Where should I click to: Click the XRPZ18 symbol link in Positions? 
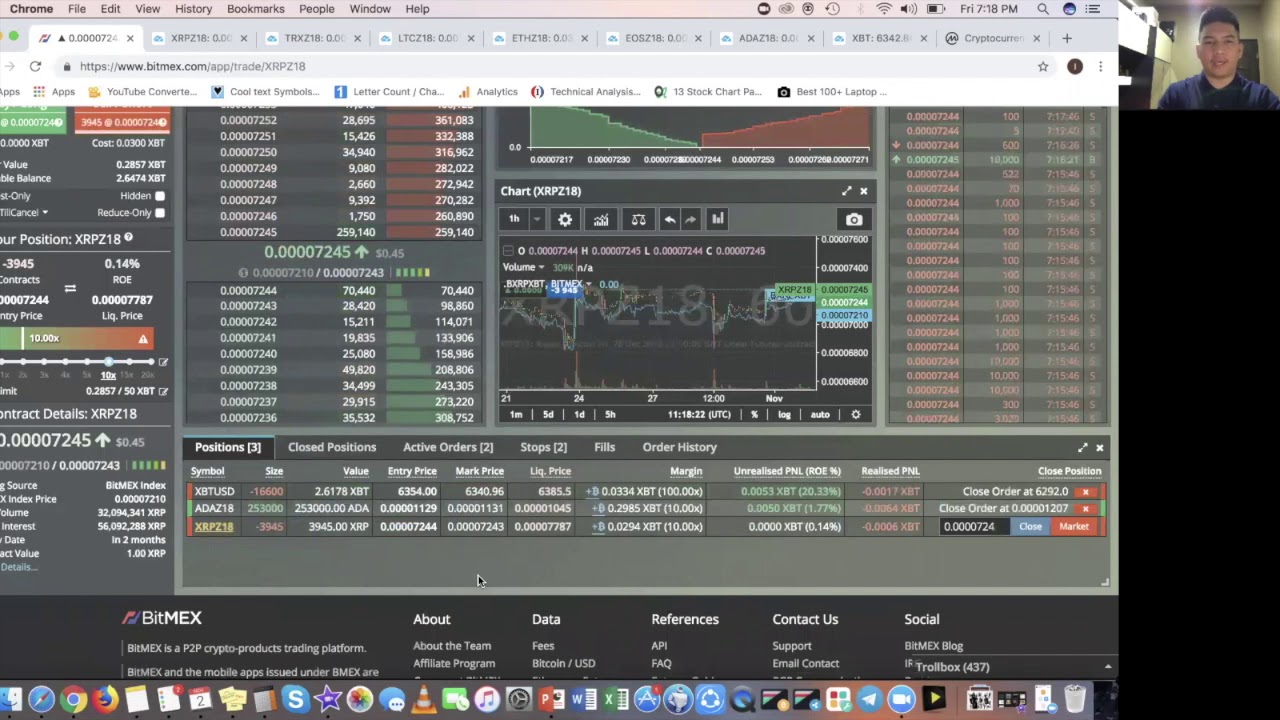click(214, 527)
